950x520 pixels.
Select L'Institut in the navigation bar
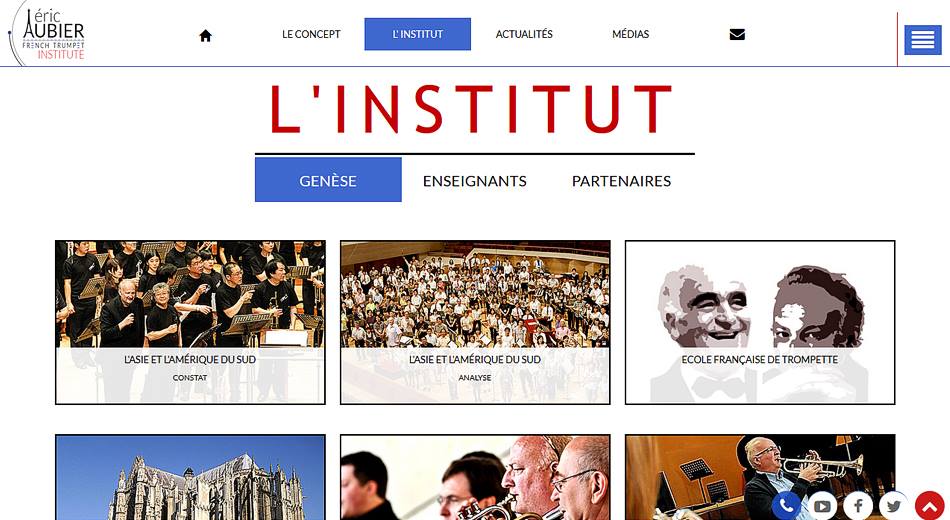pyautogui.click(x=417, y=35)
